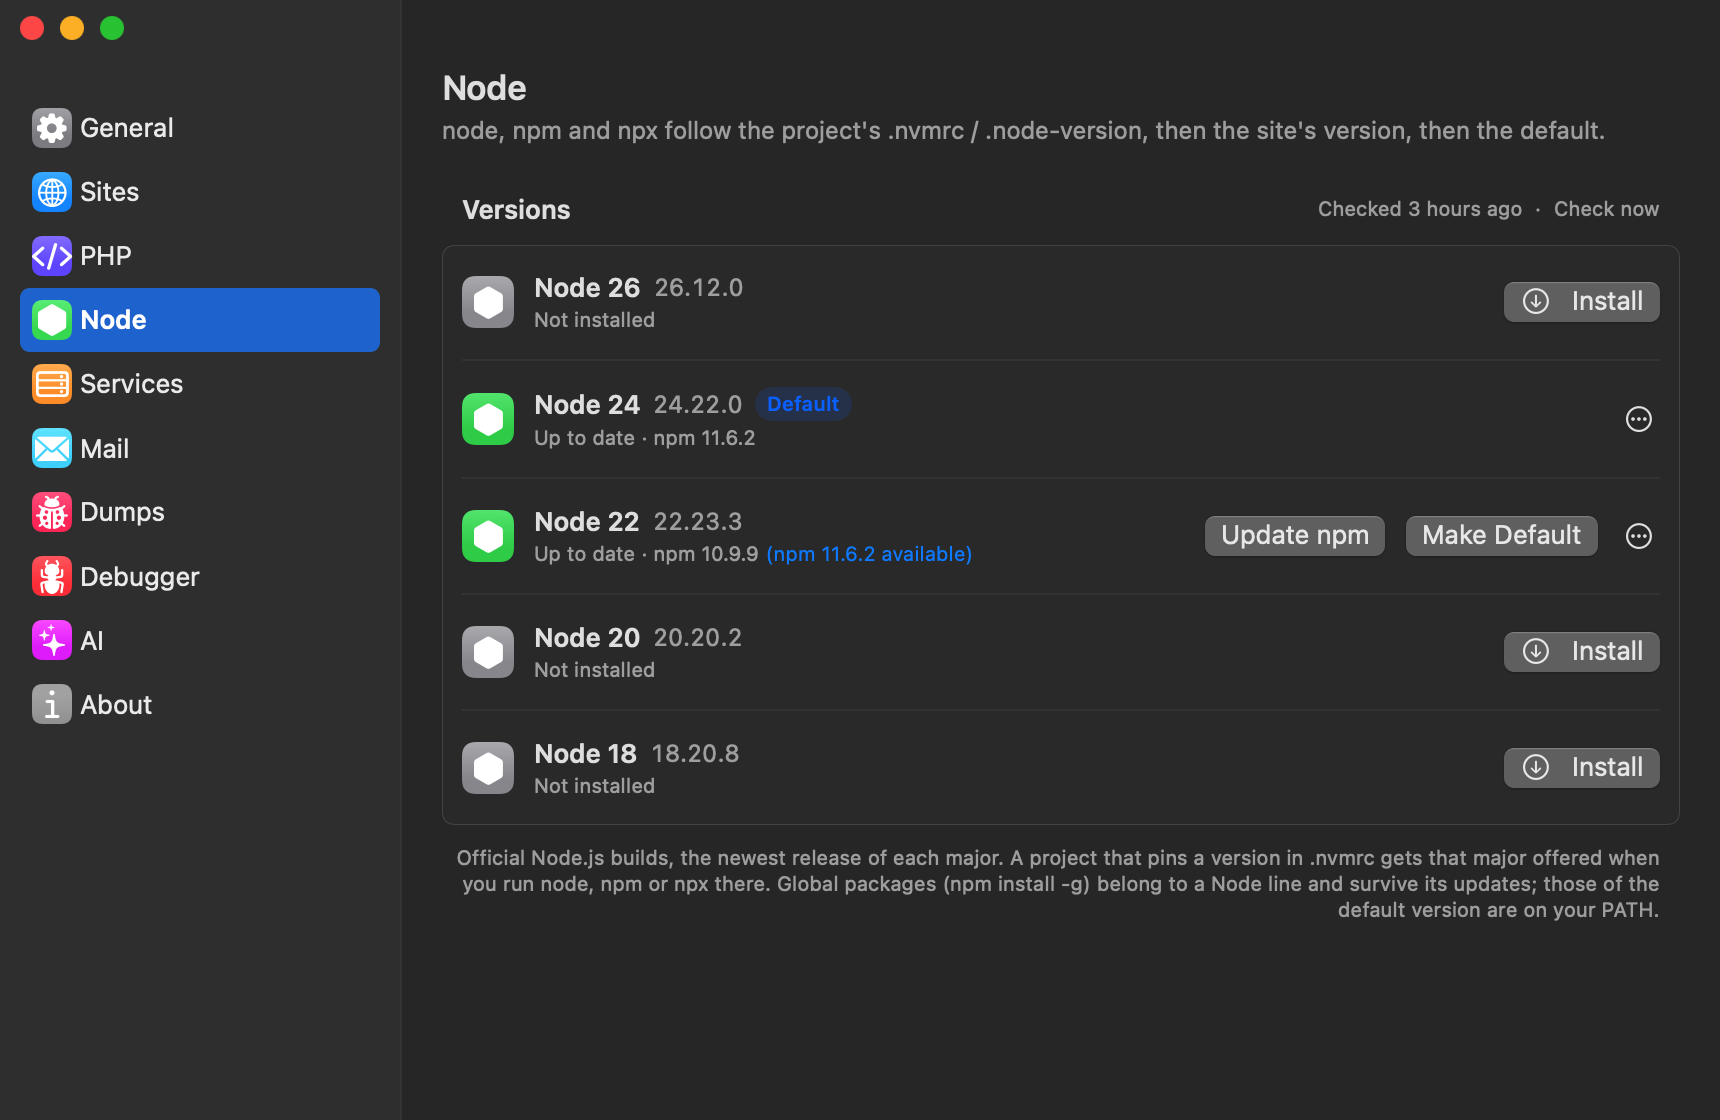Make Node 22 the default version
This screenshot has height=1120, width=1720.
tap(1502, 536)
